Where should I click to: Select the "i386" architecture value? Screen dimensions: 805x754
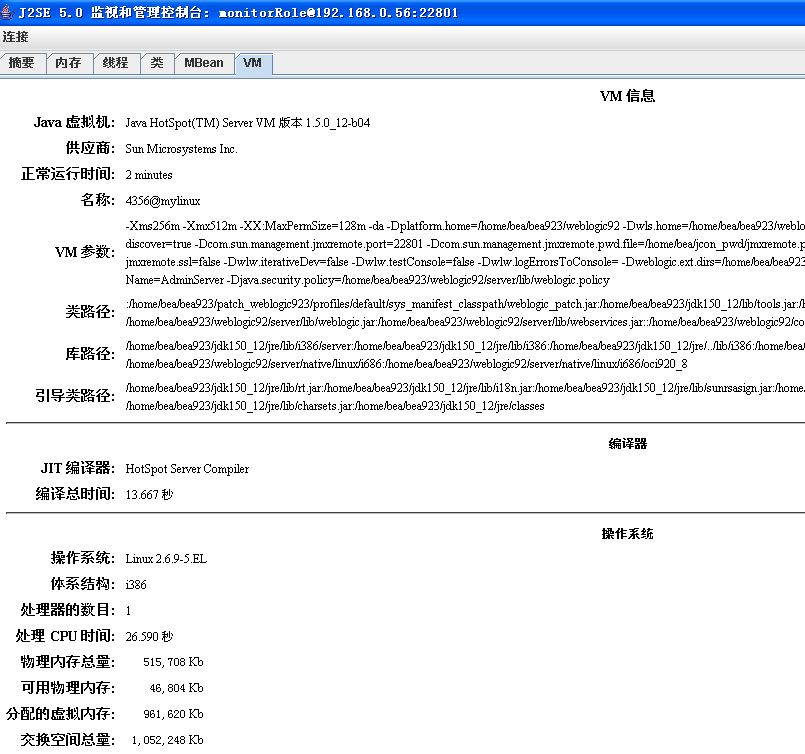click(136, 585)
